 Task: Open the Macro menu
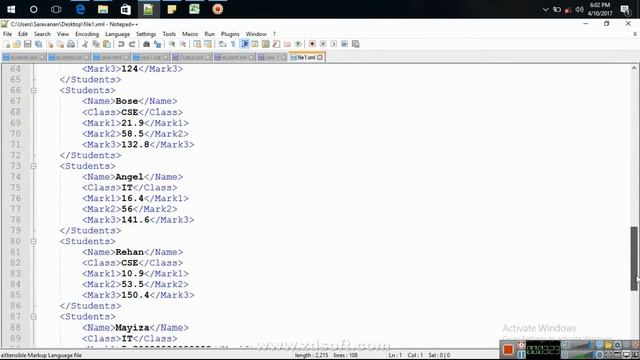[190, 34]
